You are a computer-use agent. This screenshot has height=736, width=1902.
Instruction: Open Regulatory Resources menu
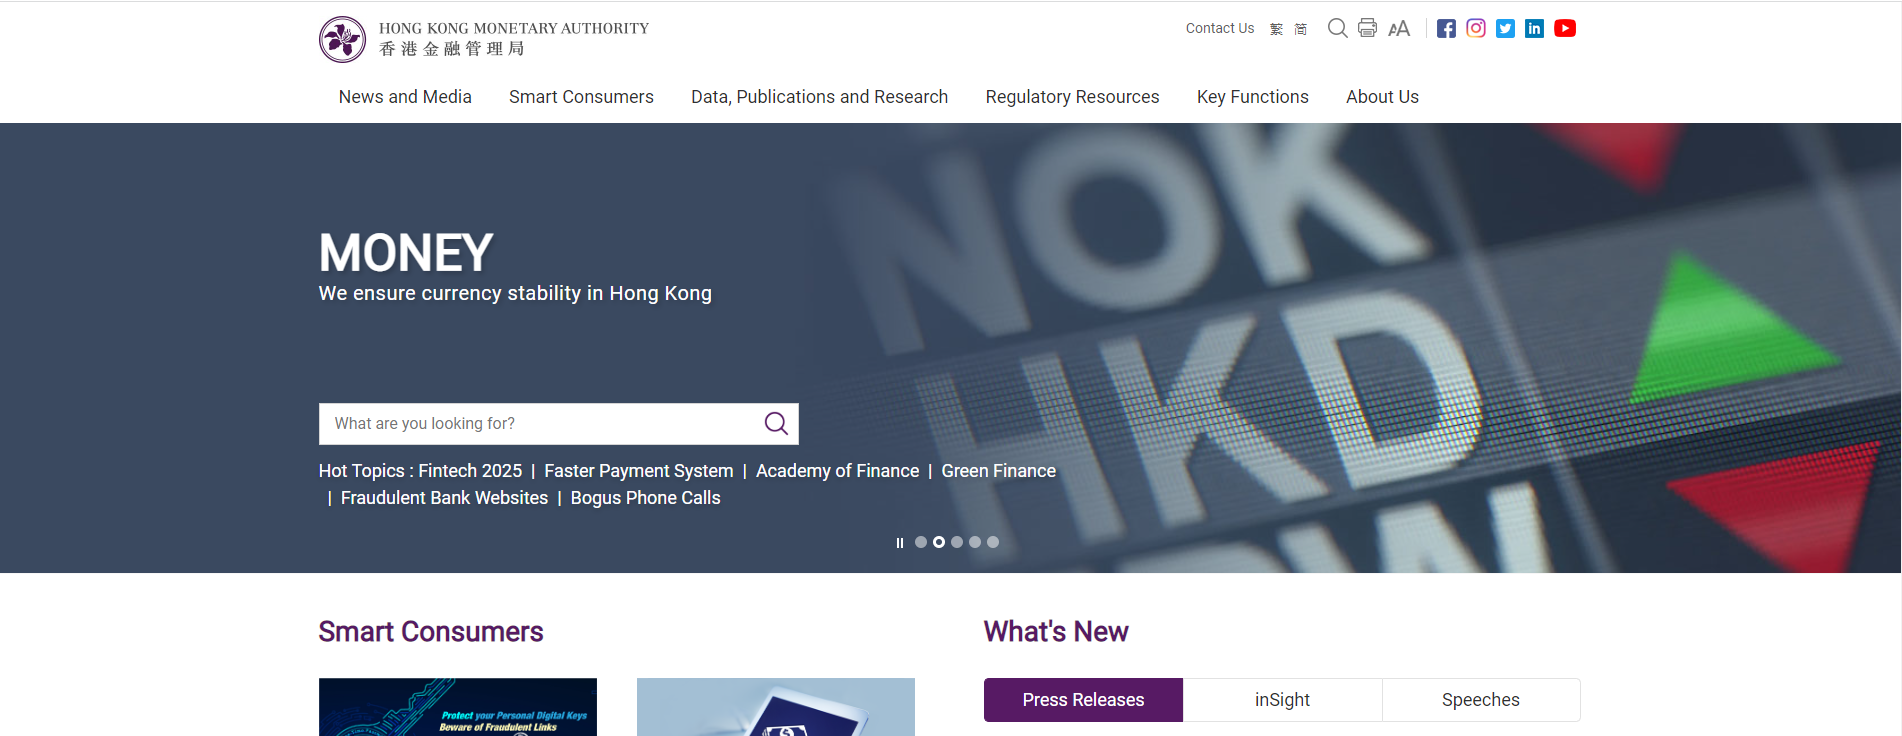(x=1072, y=97)
